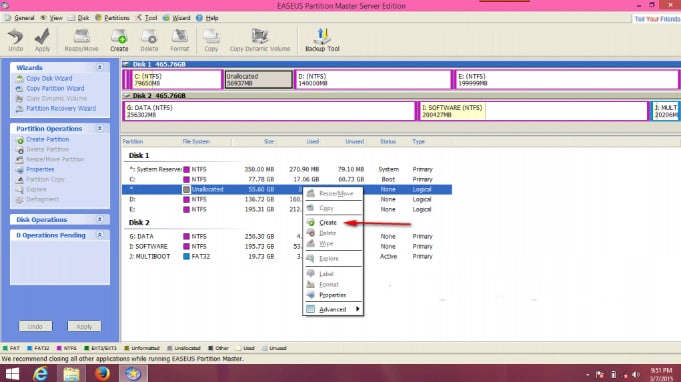Sort by the Size column header
The height and width of the screenshot is (382, 681).
[x=268, y=142]
